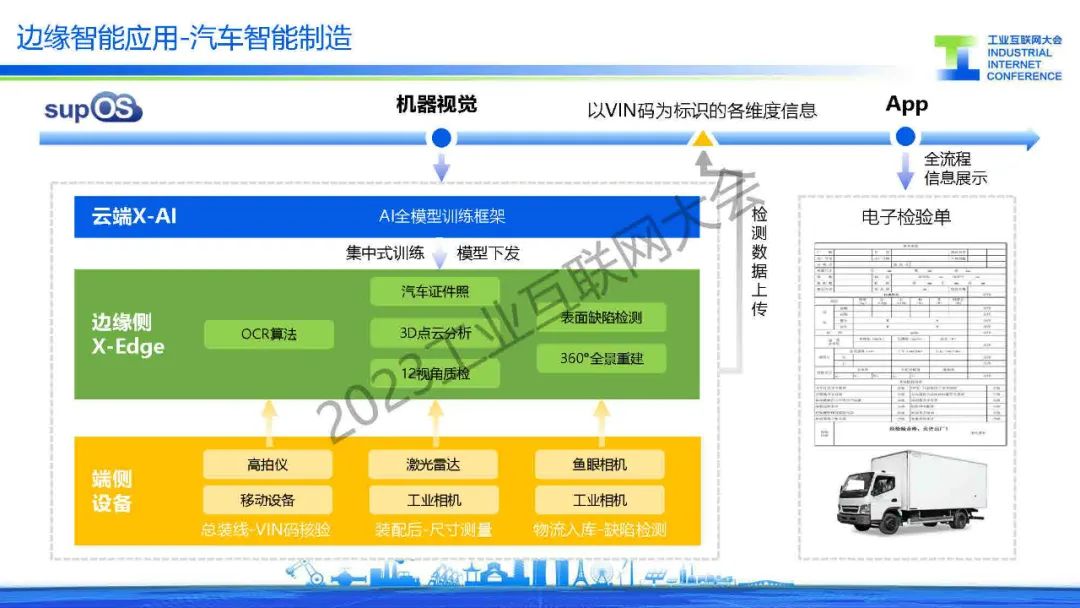Image resolution: width=1080 pixels, height=608 pixels.
Task: Select the 高拍仪 device box
Action: 268,464
